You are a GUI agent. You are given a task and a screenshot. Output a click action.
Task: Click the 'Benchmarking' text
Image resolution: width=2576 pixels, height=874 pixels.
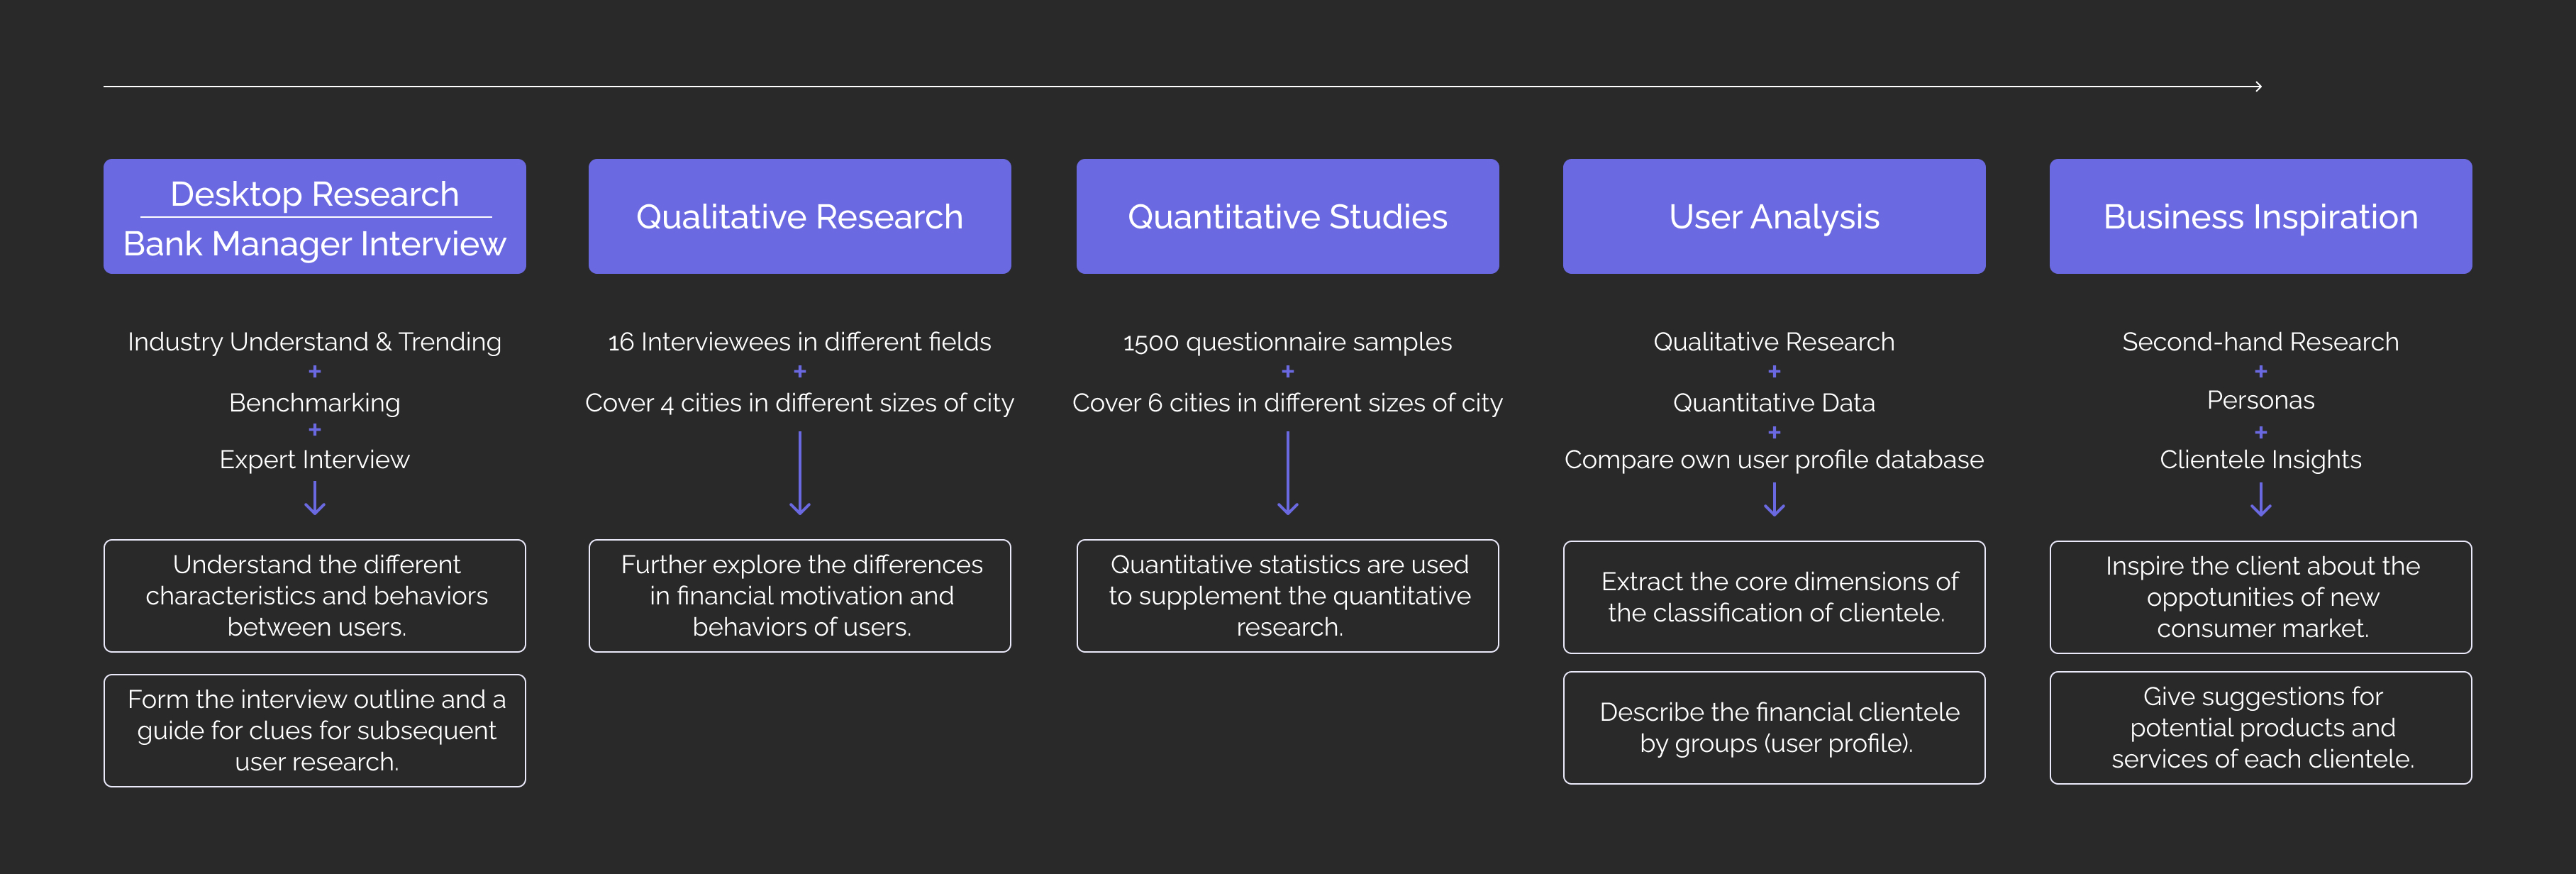point(314,403)
